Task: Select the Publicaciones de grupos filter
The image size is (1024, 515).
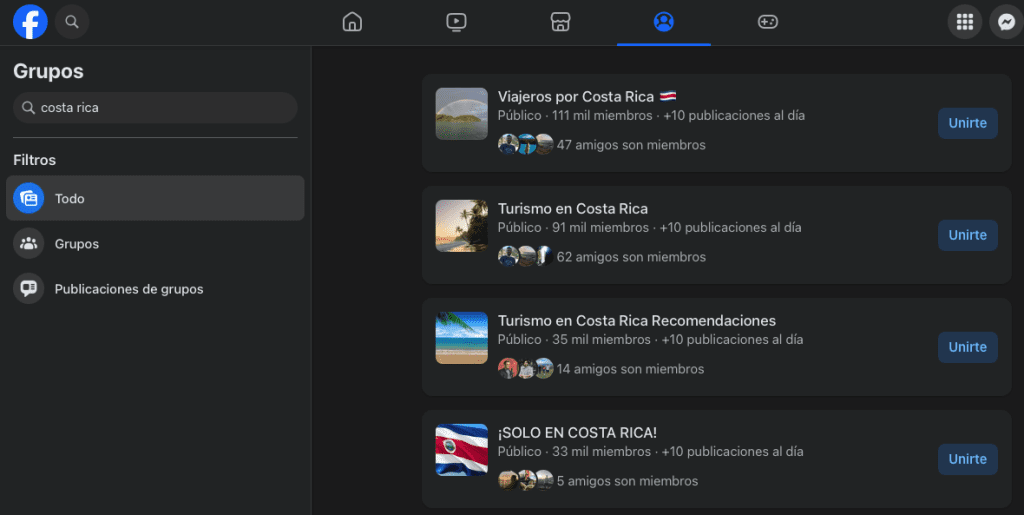Action: (155, 289)
